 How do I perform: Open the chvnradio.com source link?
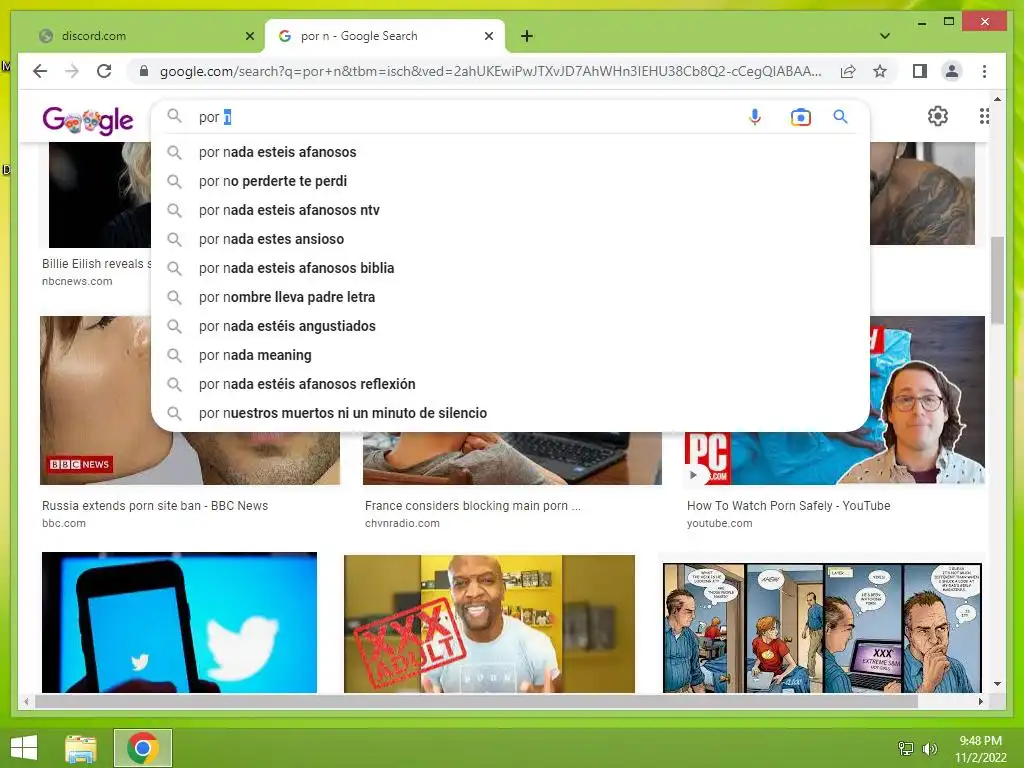[x=402, y=523]
